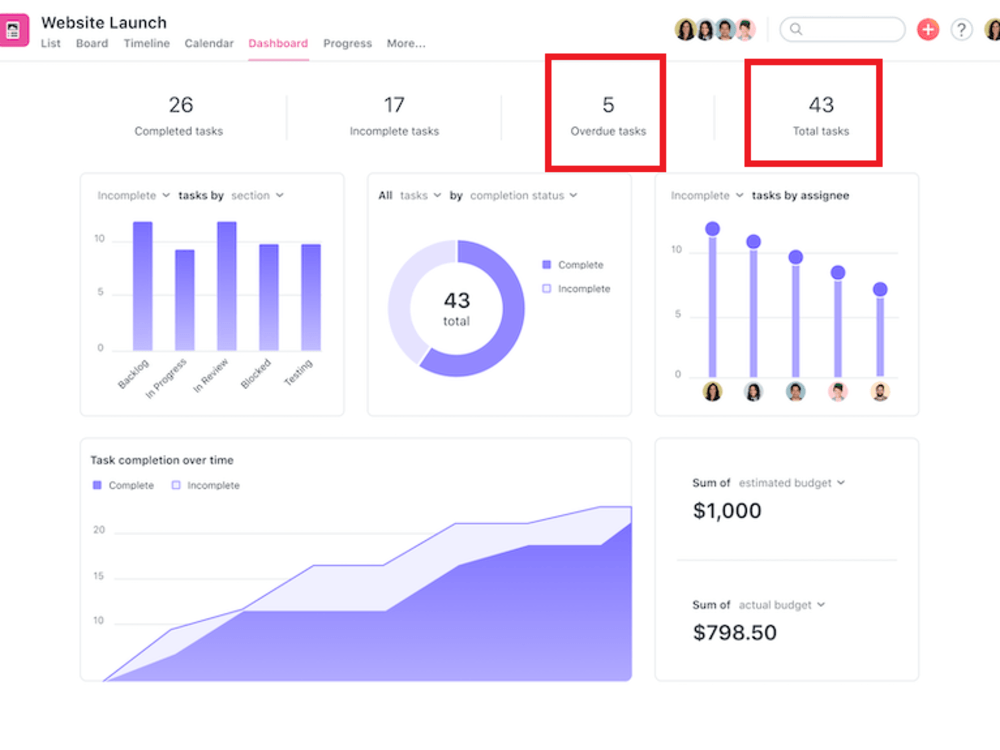Open section dropdown in bar chart
This screenshot has width=1000, height=750.
tap(257, 195)
